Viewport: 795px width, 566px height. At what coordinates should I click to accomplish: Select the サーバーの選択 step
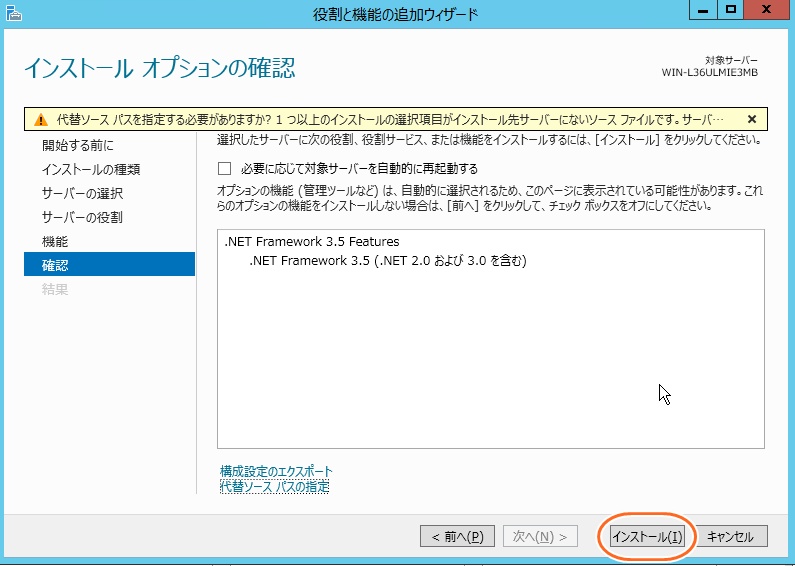coord(82,193)
